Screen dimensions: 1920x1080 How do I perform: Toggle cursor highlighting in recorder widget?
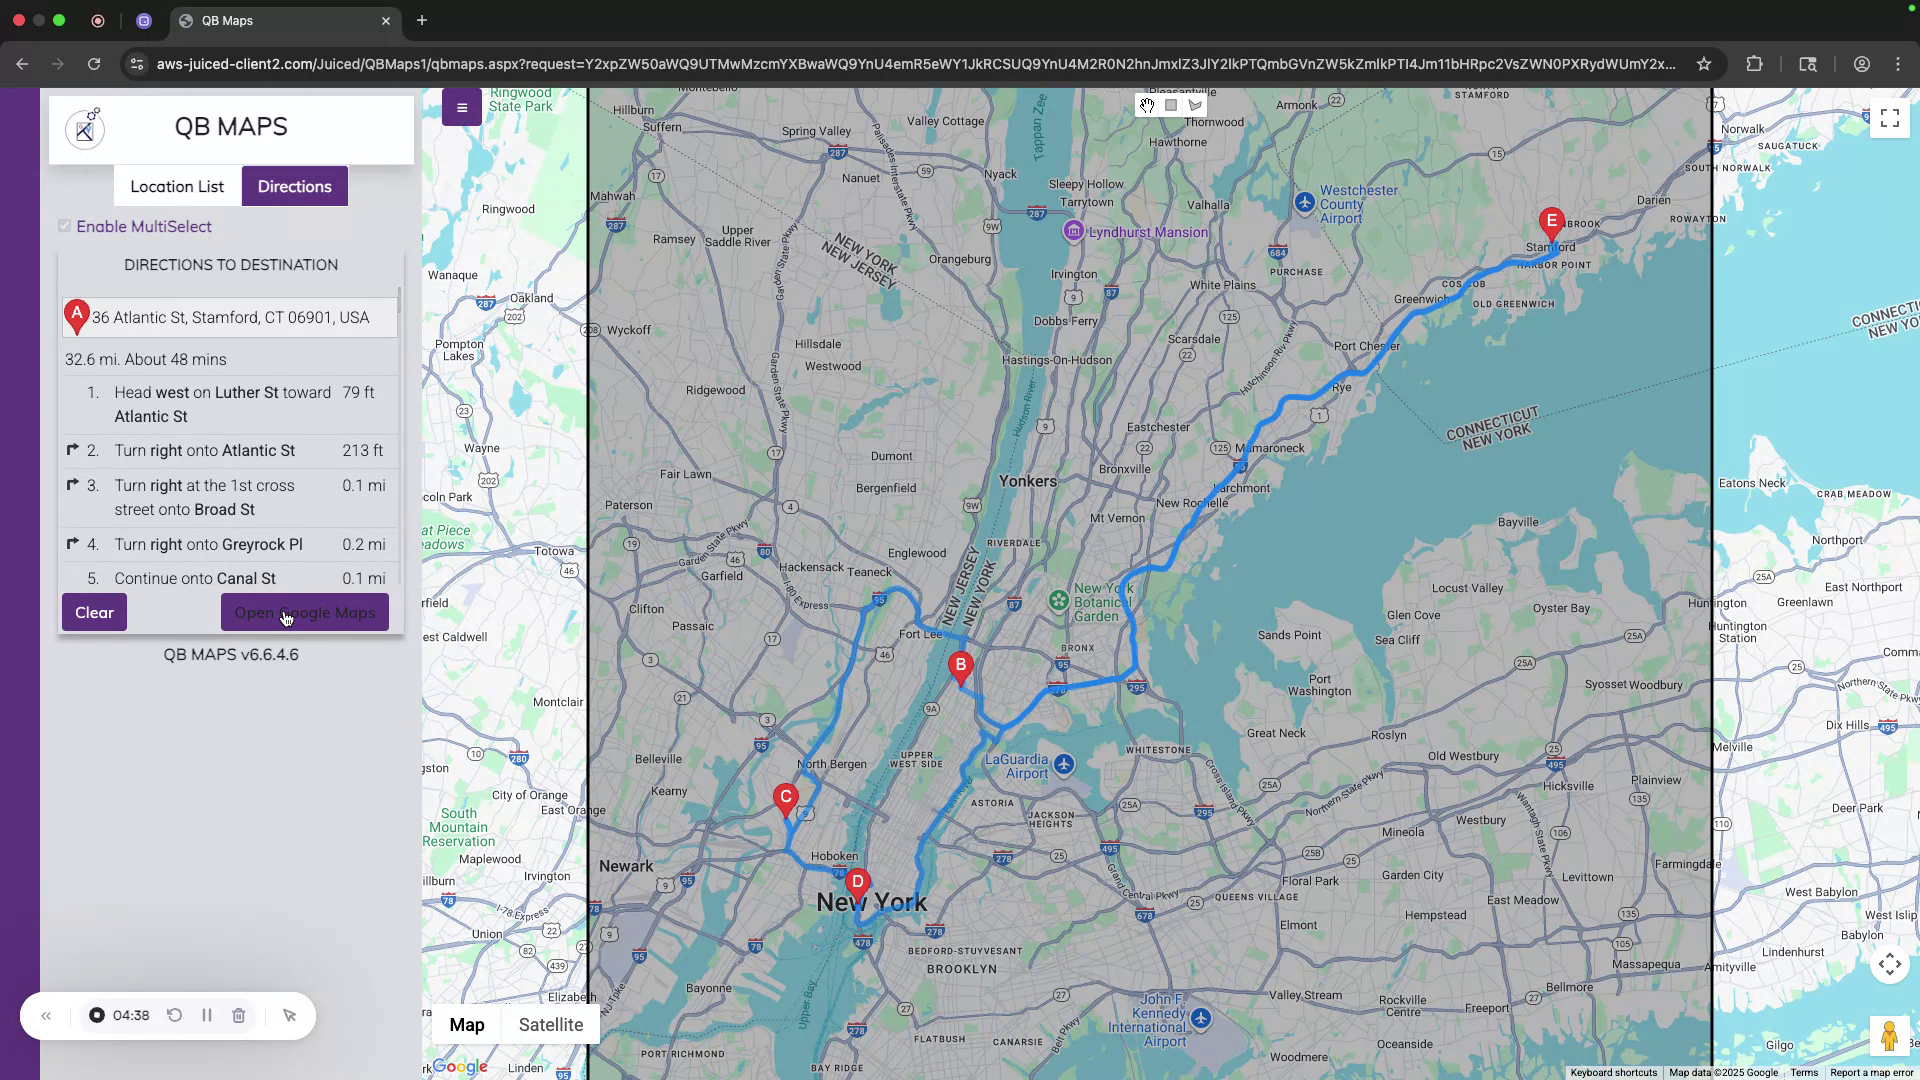(x=289, y=1015)
